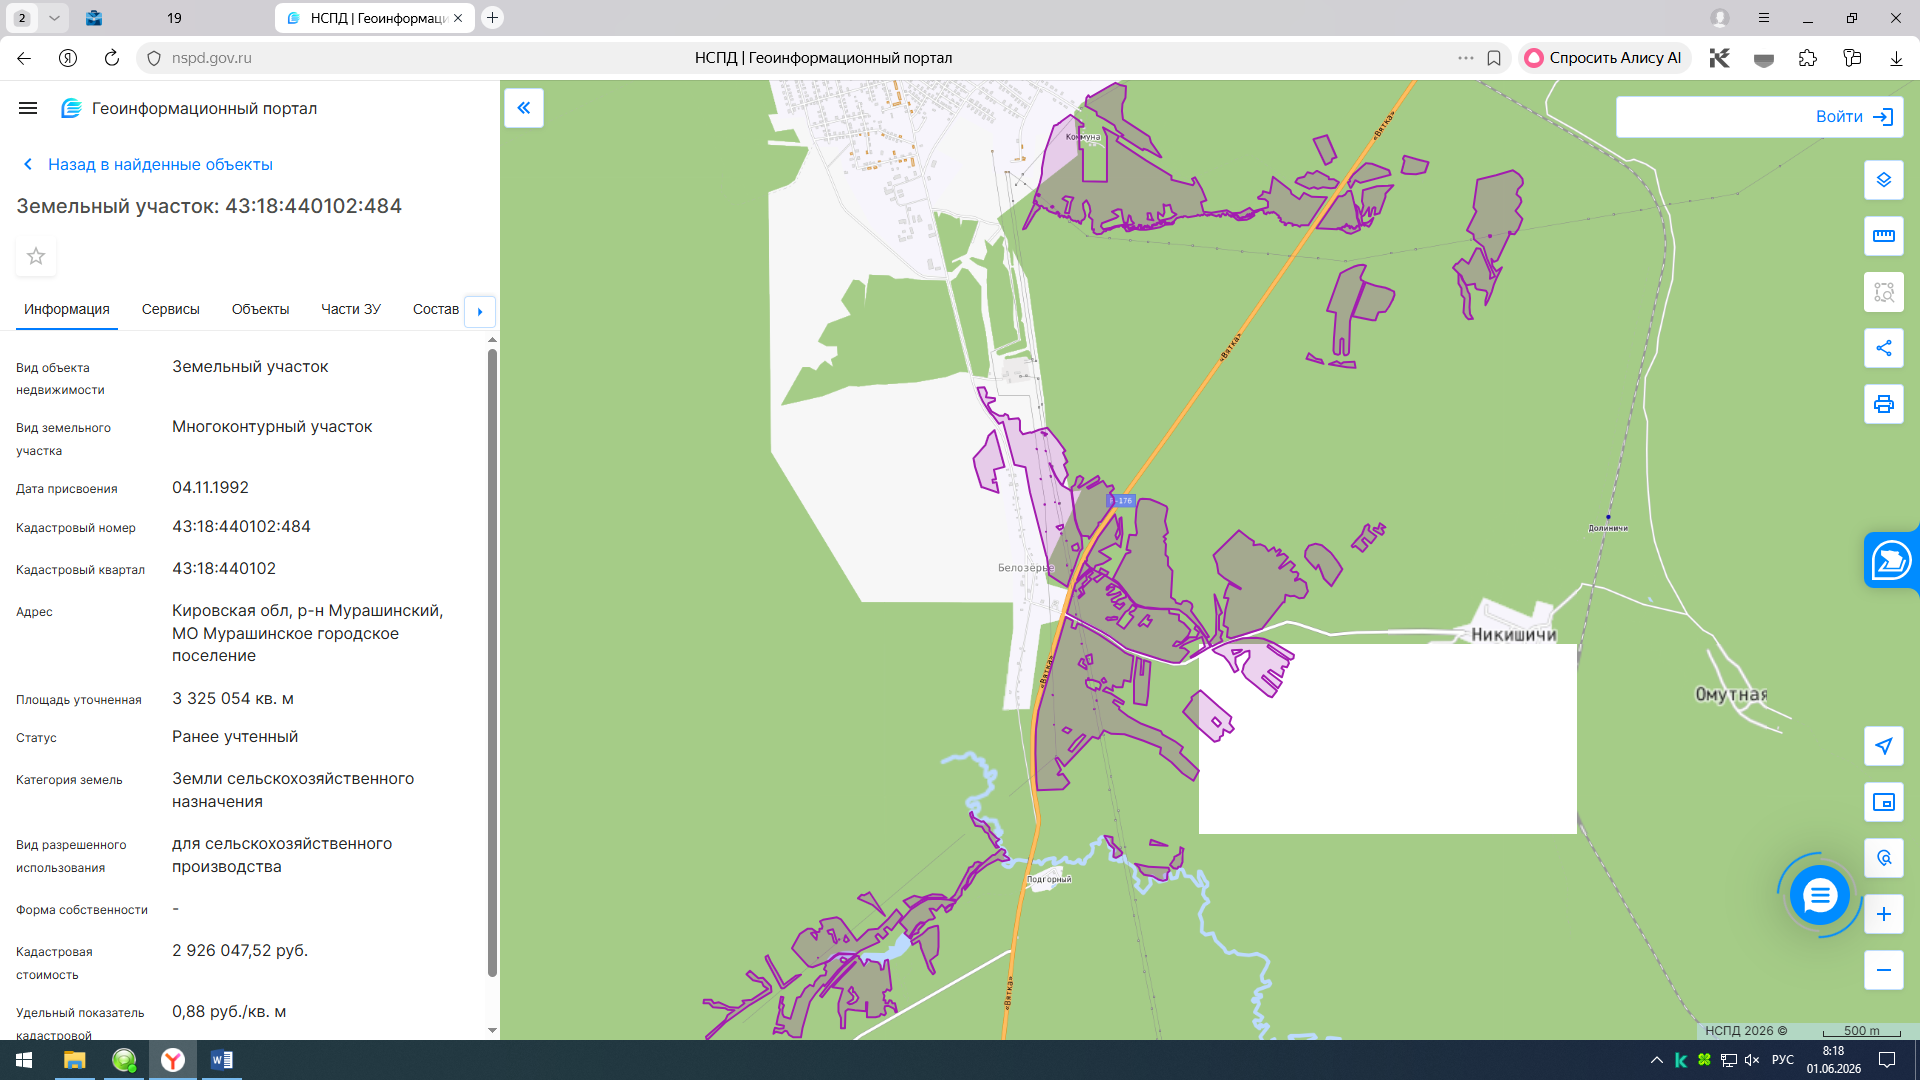Go back via Назад в найденные объекты

coord(148,164)
